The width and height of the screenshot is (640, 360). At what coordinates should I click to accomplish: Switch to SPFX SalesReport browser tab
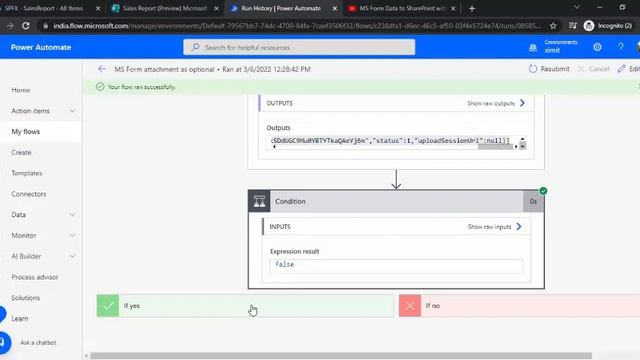44,8
